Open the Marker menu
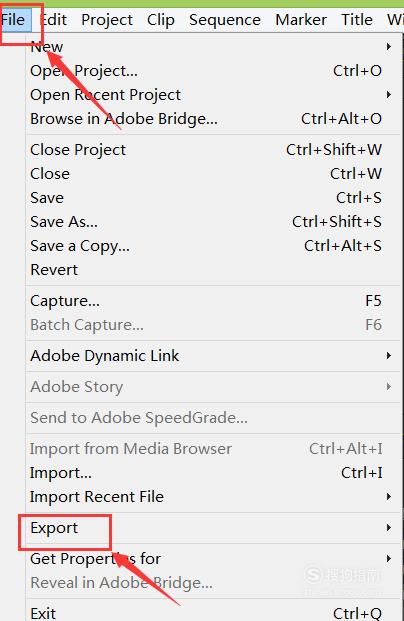This screenshot has width=404, height=621. click(301, 20)
